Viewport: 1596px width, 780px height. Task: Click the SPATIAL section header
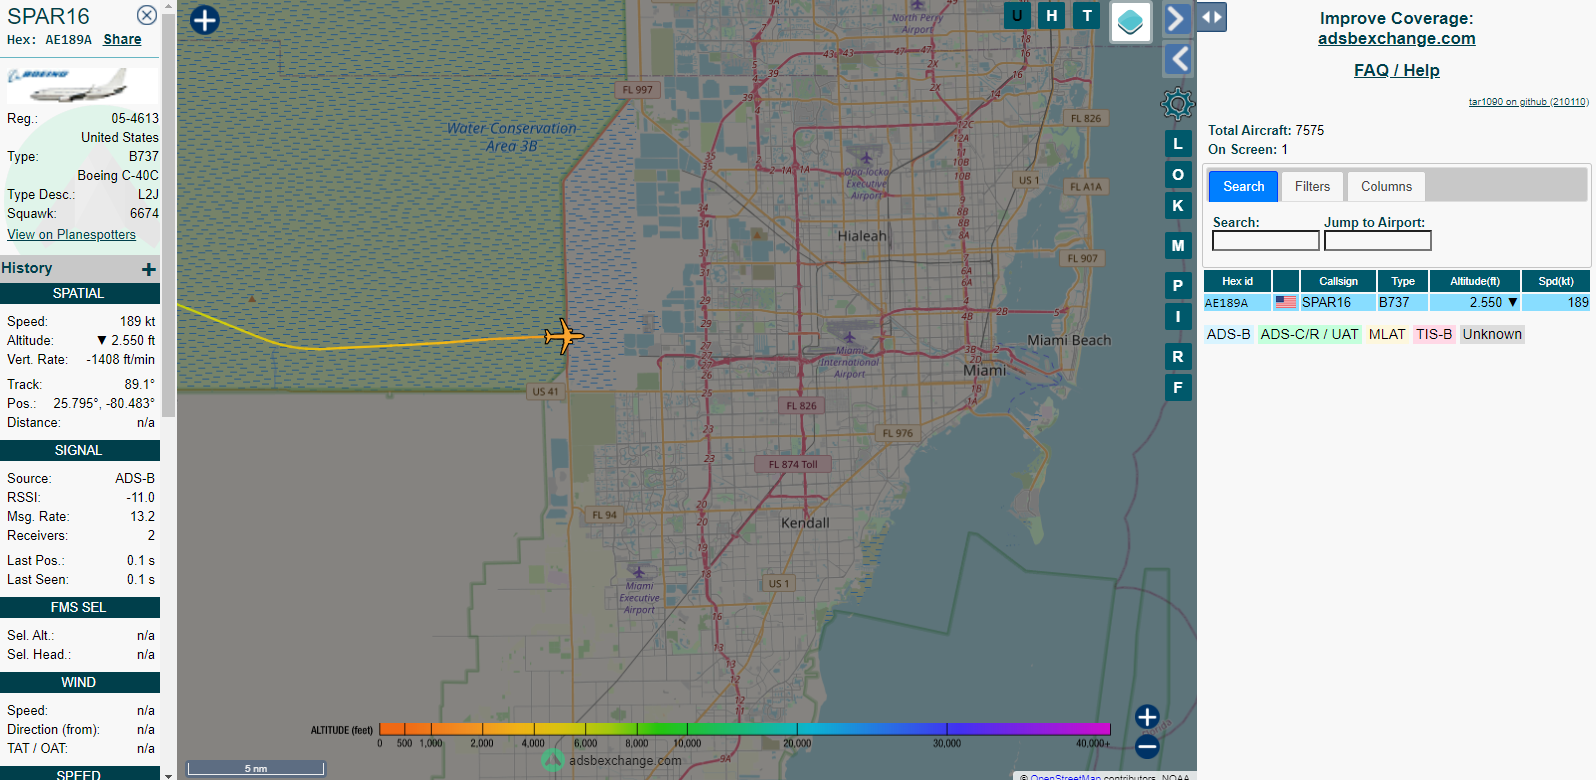pyautogui.click(x=79, y=293)
